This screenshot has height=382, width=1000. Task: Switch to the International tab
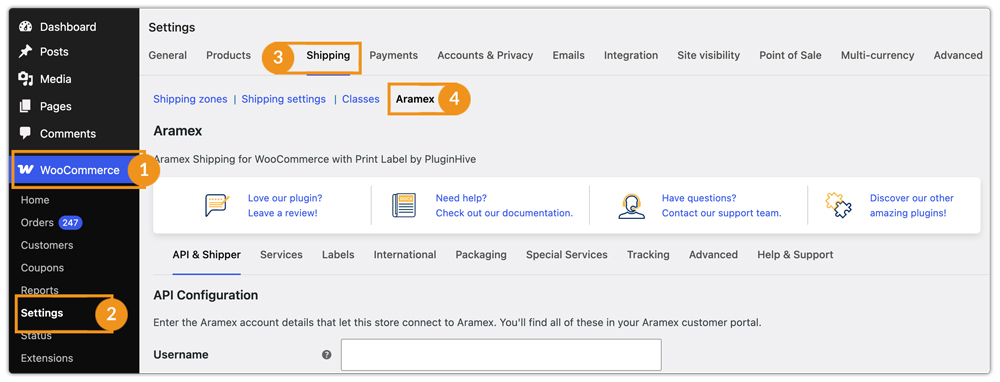pos(405,254)
